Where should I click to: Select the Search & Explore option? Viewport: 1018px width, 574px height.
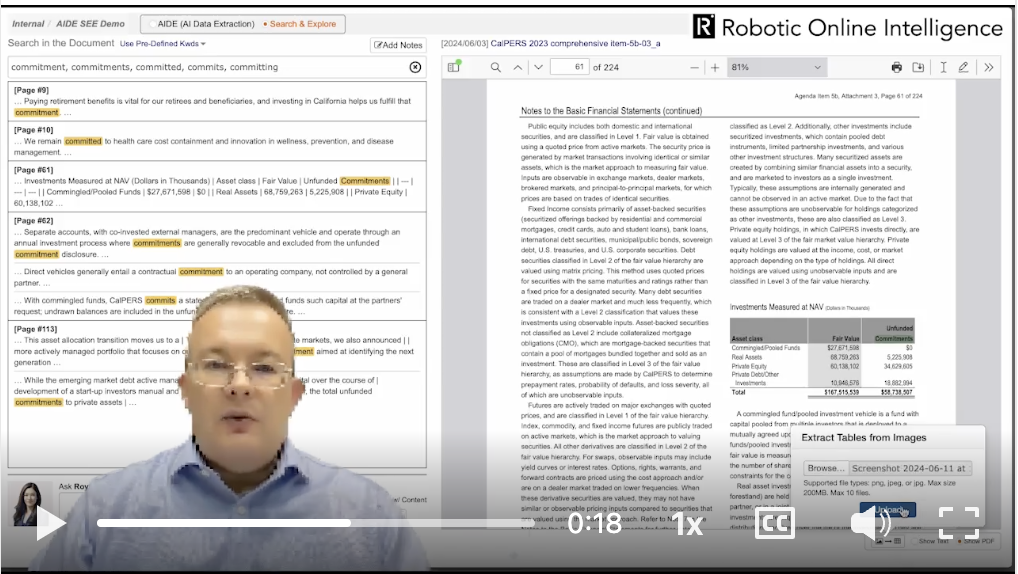coord(299,24)
